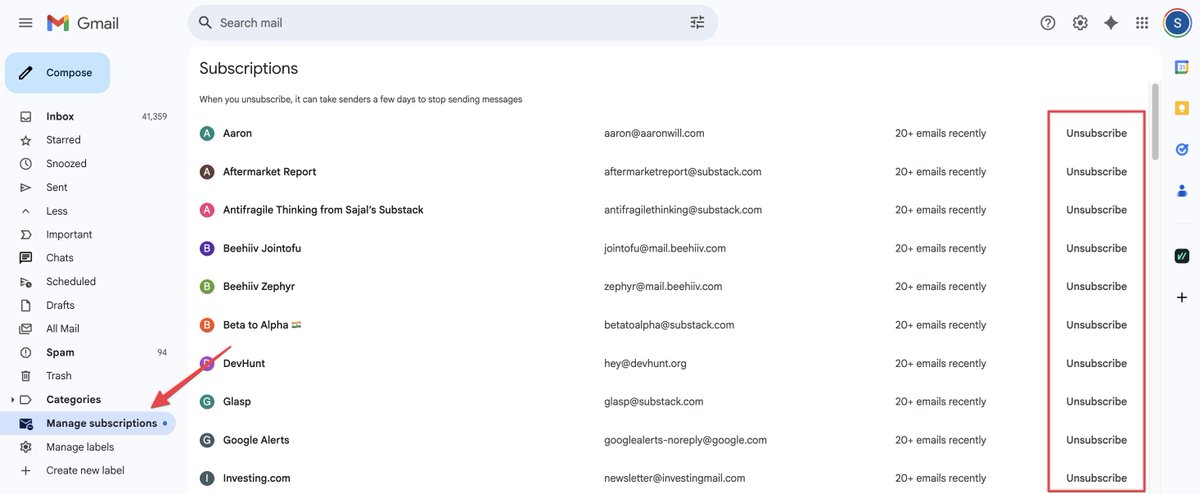Screen dimensions: 1200x494
Task: Unsubscribe from Beehiiv Zephyr
Action: click(x=1096, y=286)
